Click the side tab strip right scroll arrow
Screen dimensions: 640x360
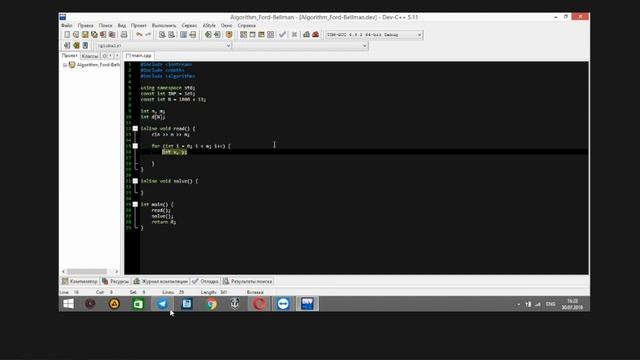pyautogui.click(x=117, y=56)
